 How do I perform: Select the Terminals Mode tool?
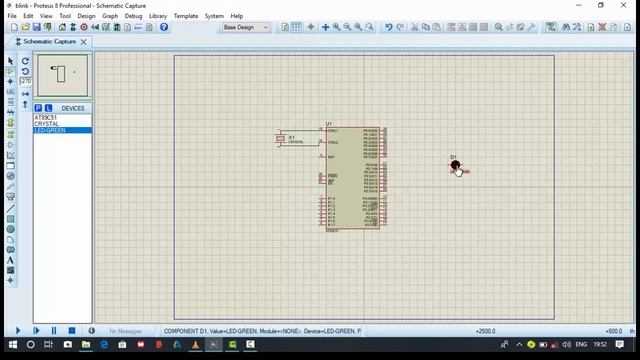pyautogui.click(x=11, y=134)
